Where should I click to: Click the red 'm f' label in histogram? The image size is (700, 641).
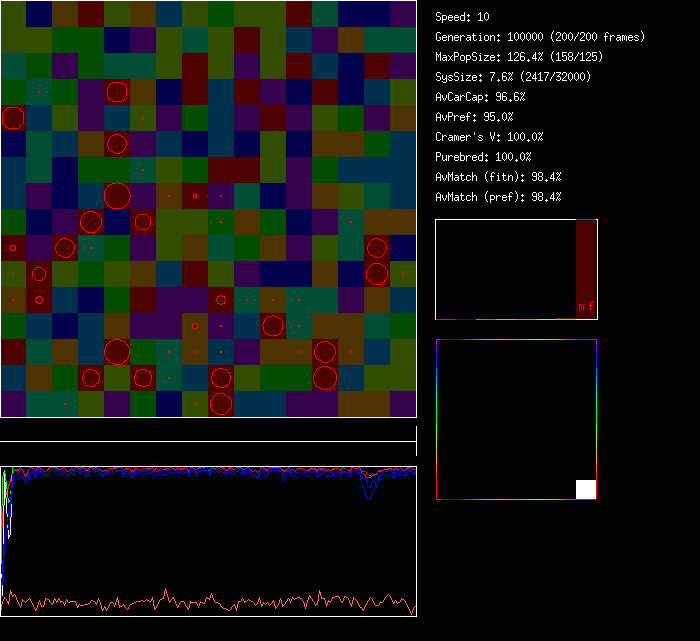click(x=586, y=305)
